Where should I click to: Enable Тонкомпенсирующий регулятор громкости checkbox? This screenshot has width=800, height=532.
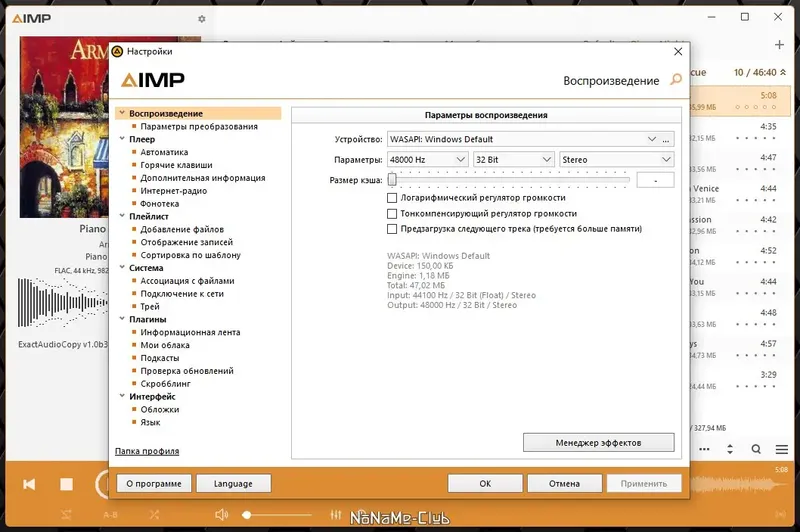(x=392, y=214)
